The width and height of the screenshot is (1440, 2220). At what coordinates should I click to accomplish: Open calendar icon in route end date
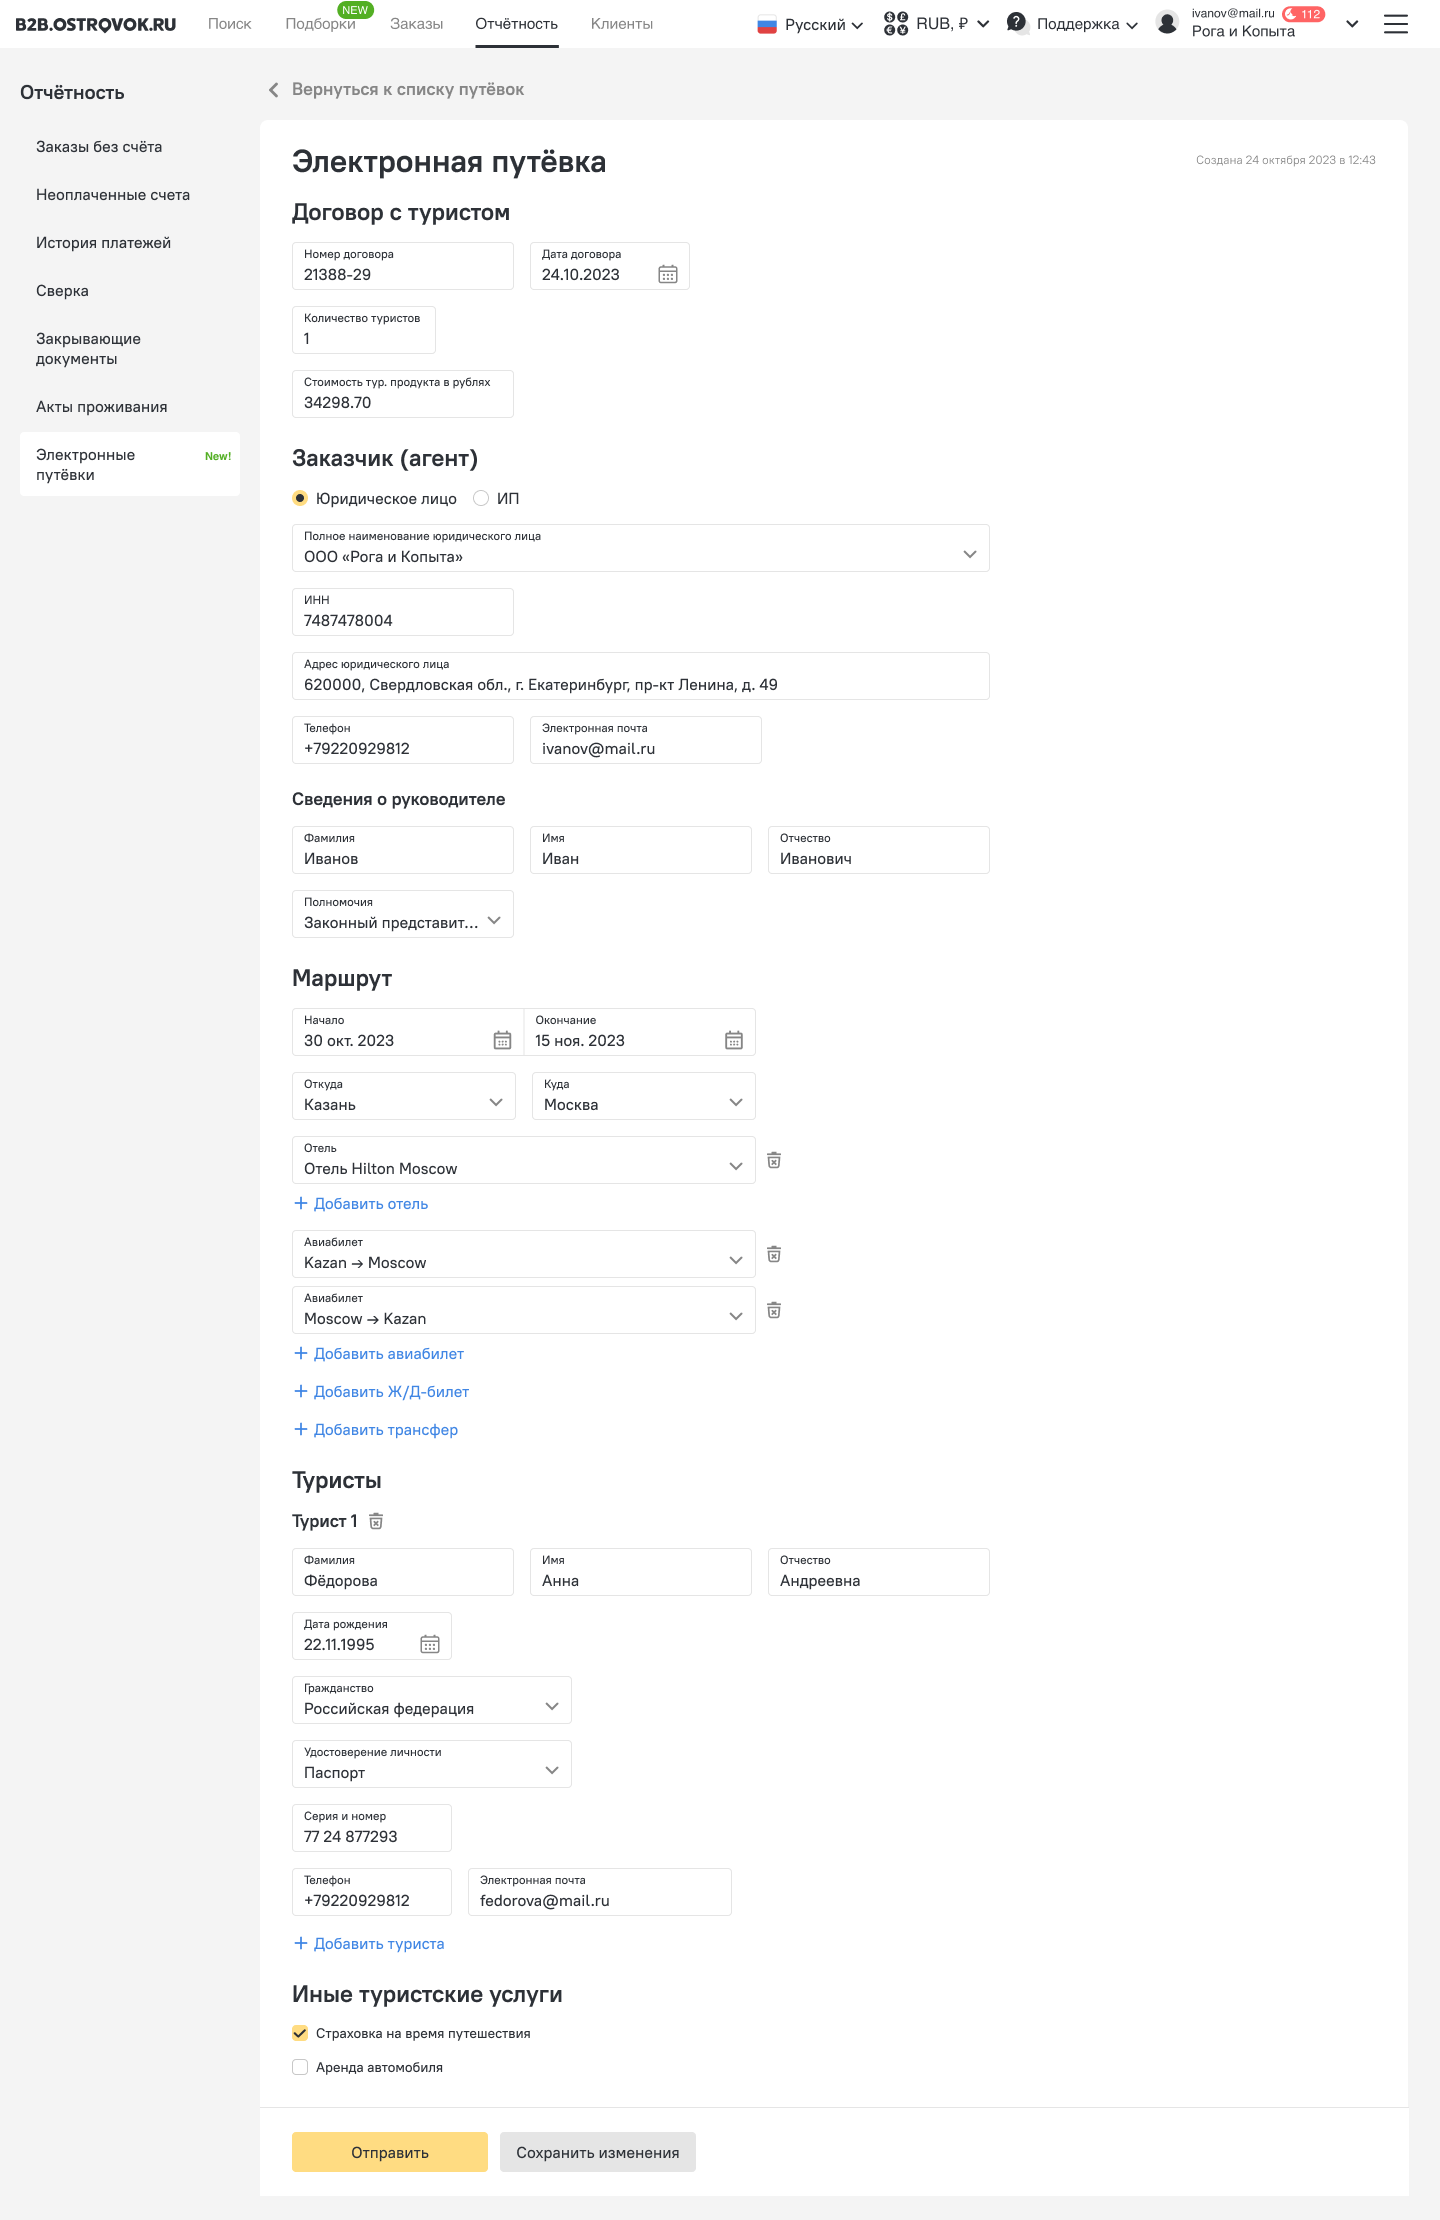click(x=734, y=1040)
